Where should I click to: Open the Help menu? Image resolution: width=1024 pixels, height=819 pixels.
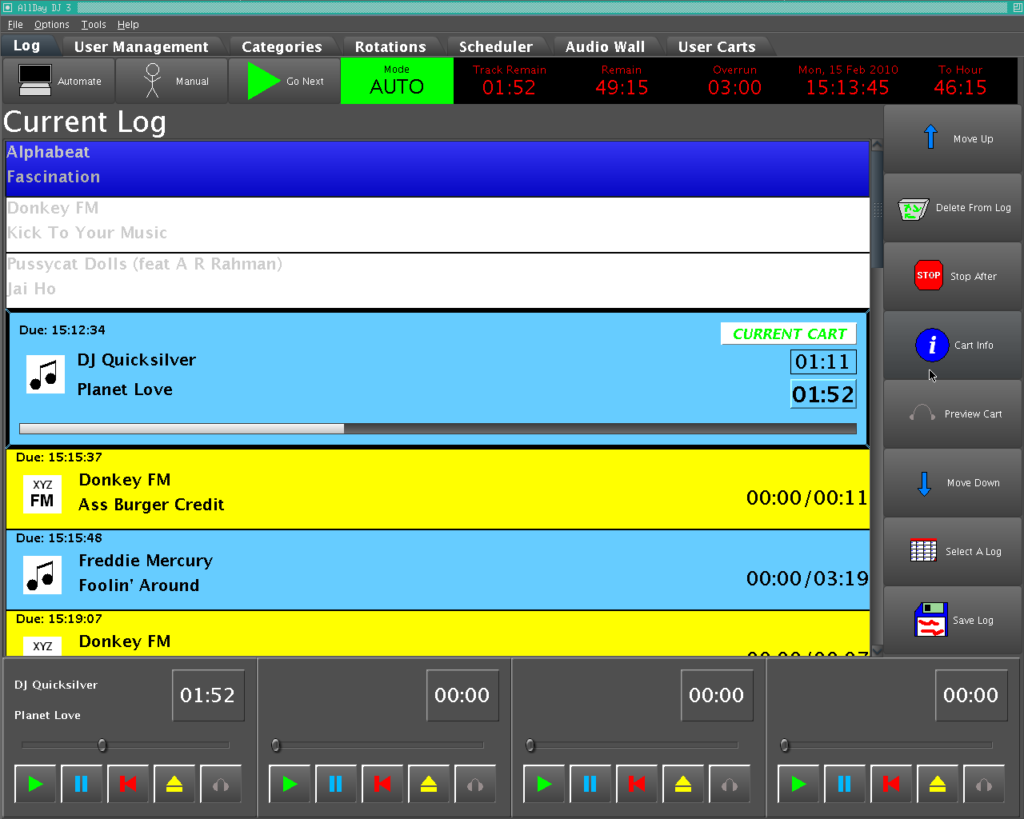[x=128, y=24]
